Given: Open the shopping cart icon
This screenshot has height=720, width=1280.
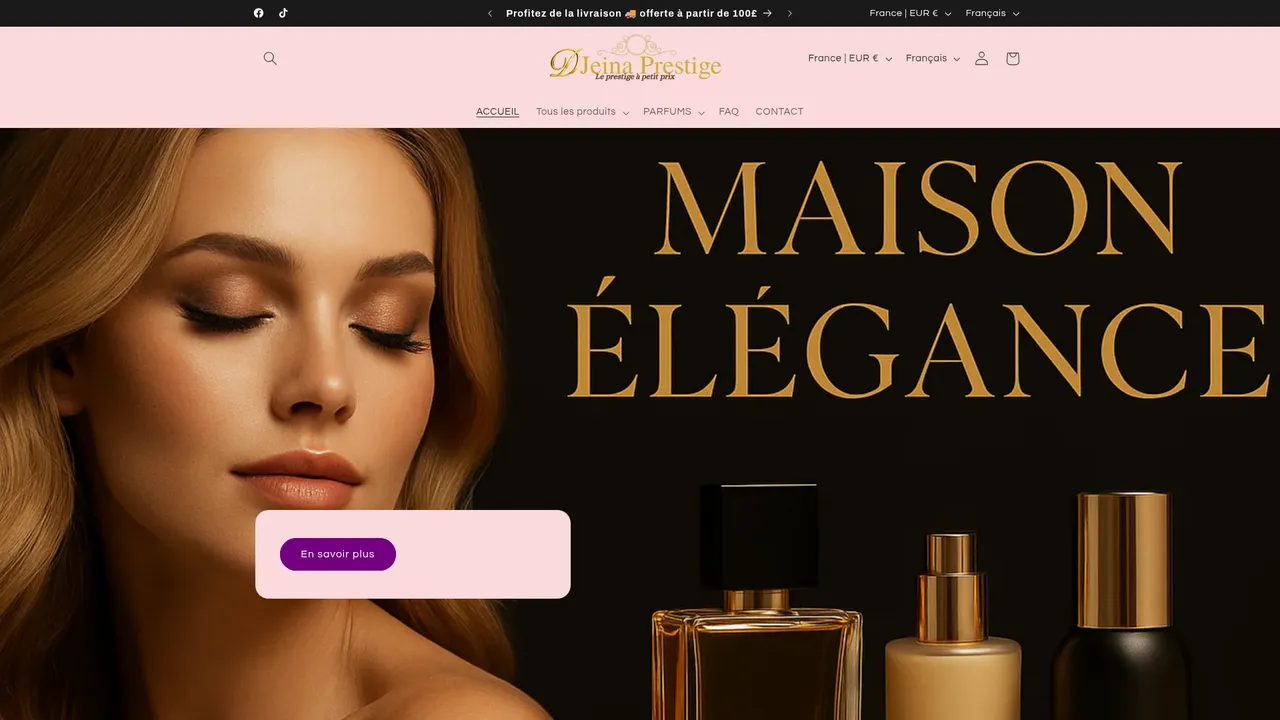Looking at the screenshot, I should pyautogui.click(x=1013, y=58).
